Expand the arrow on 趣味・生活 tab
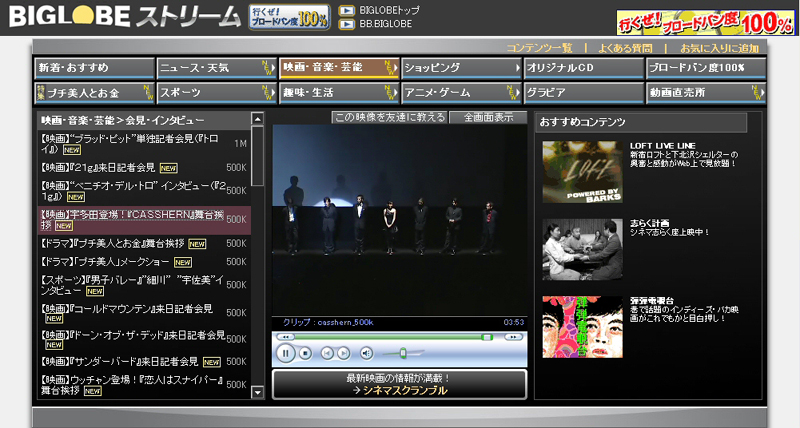 394,93
